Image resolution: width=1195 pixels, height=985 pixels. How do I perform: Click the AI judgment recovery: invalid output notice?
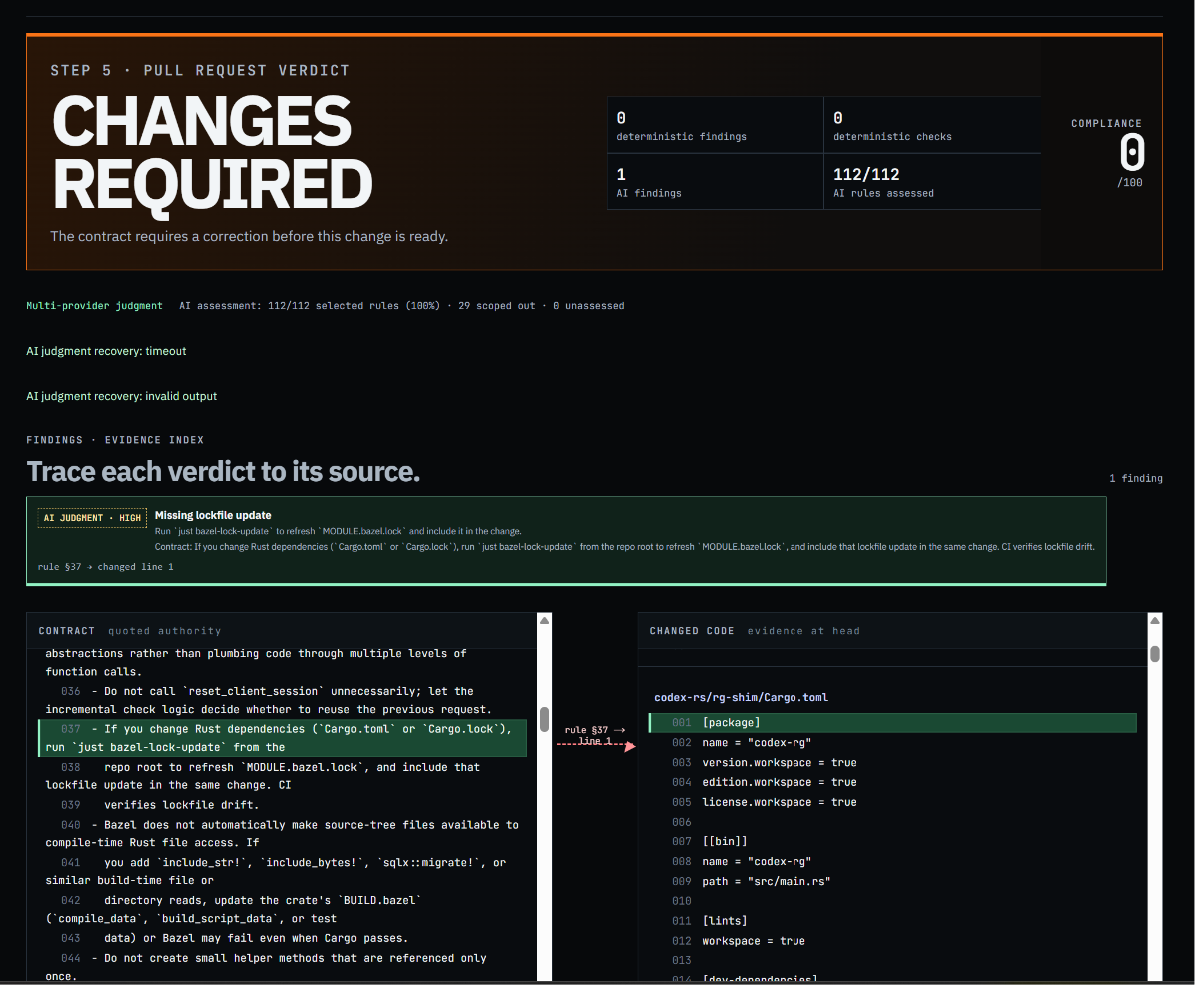(x=121, y=396)
